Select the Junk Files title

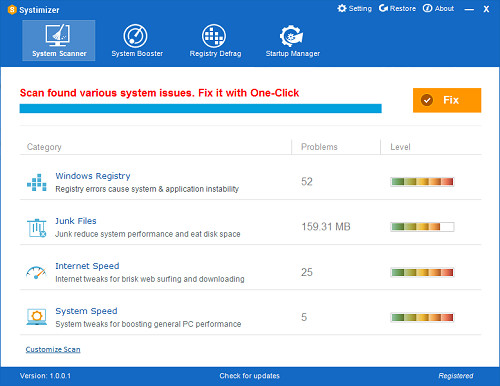pyautogui.click(x=76, y=221)
